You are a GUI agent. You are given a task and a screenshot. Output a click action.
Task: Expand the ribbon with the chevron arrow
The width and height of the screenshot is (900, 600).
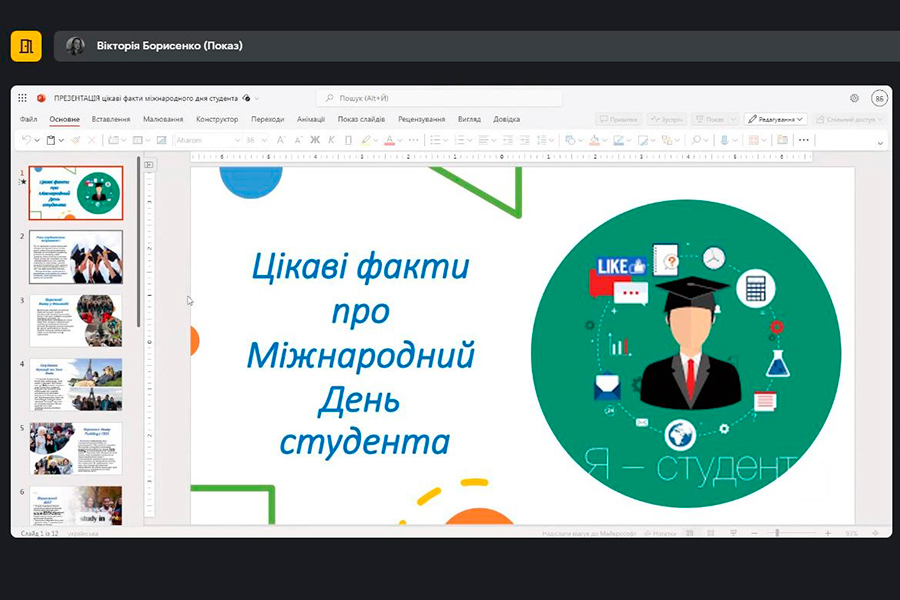pos(880,144)
